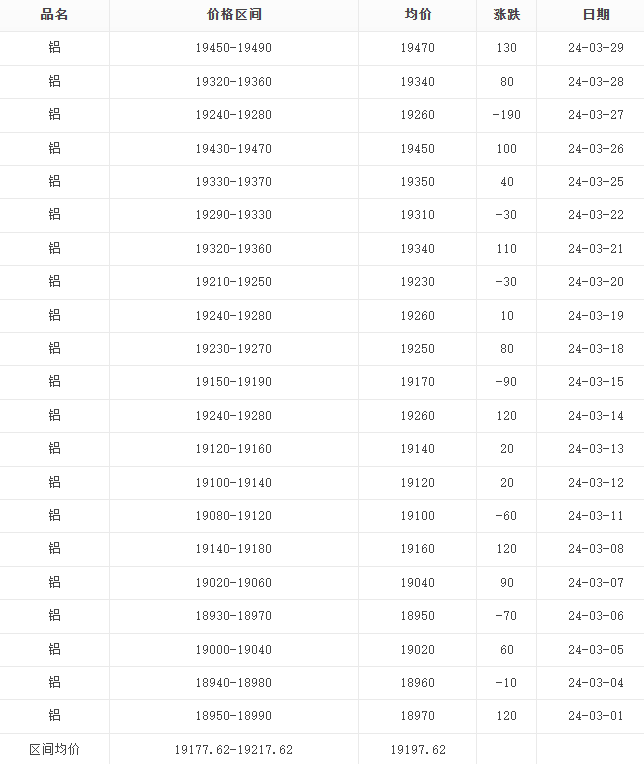
Task: Select the summary average 19197.62
Action: point(417,749)
